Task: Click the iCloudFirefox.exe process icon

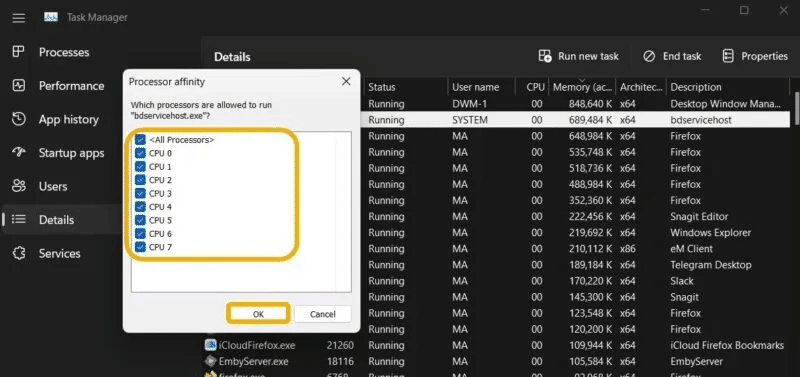Action: pos(211,345)
